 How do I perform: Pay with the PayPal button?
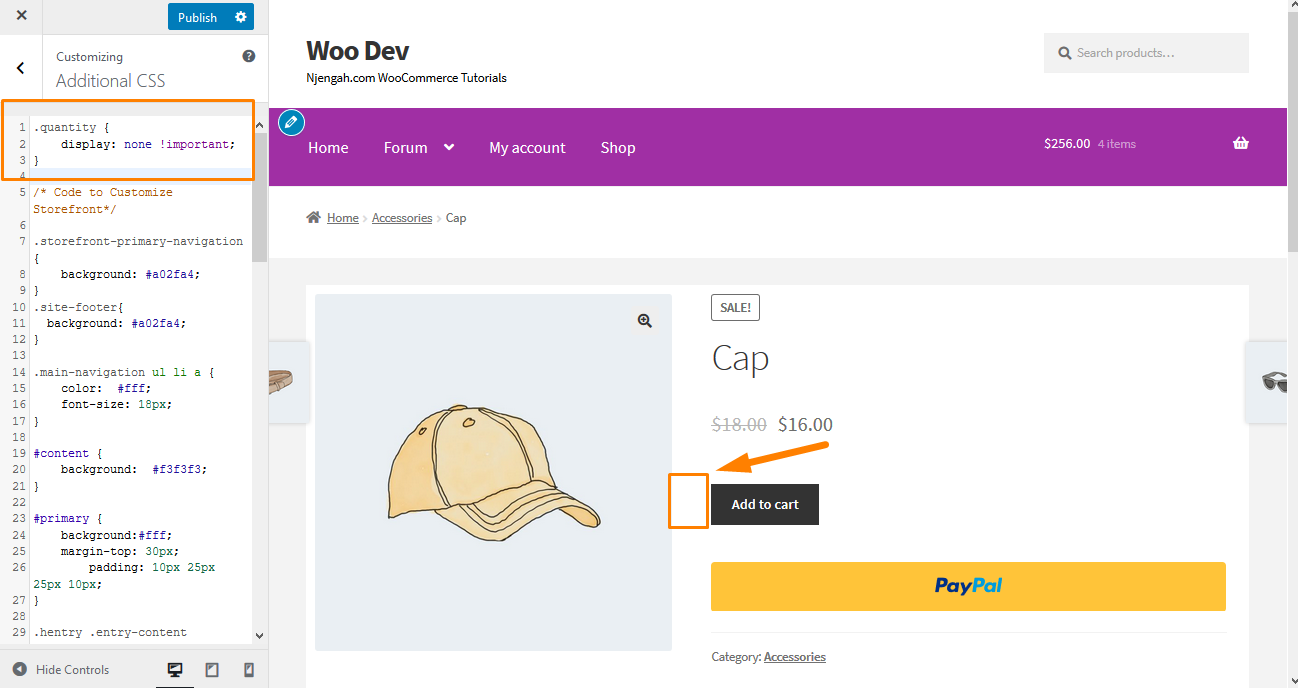coord(968,586)
